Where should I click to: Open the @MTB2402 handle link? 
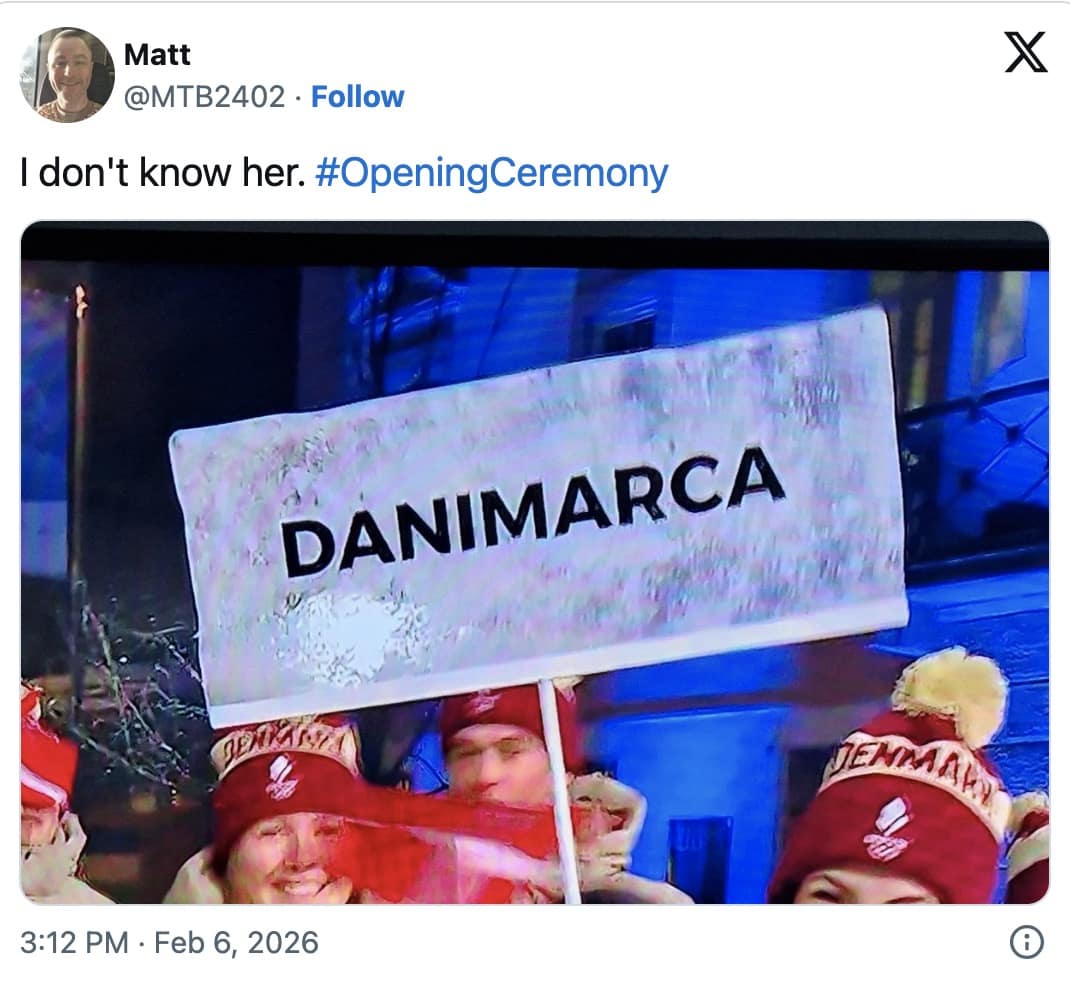pos(204,97)
